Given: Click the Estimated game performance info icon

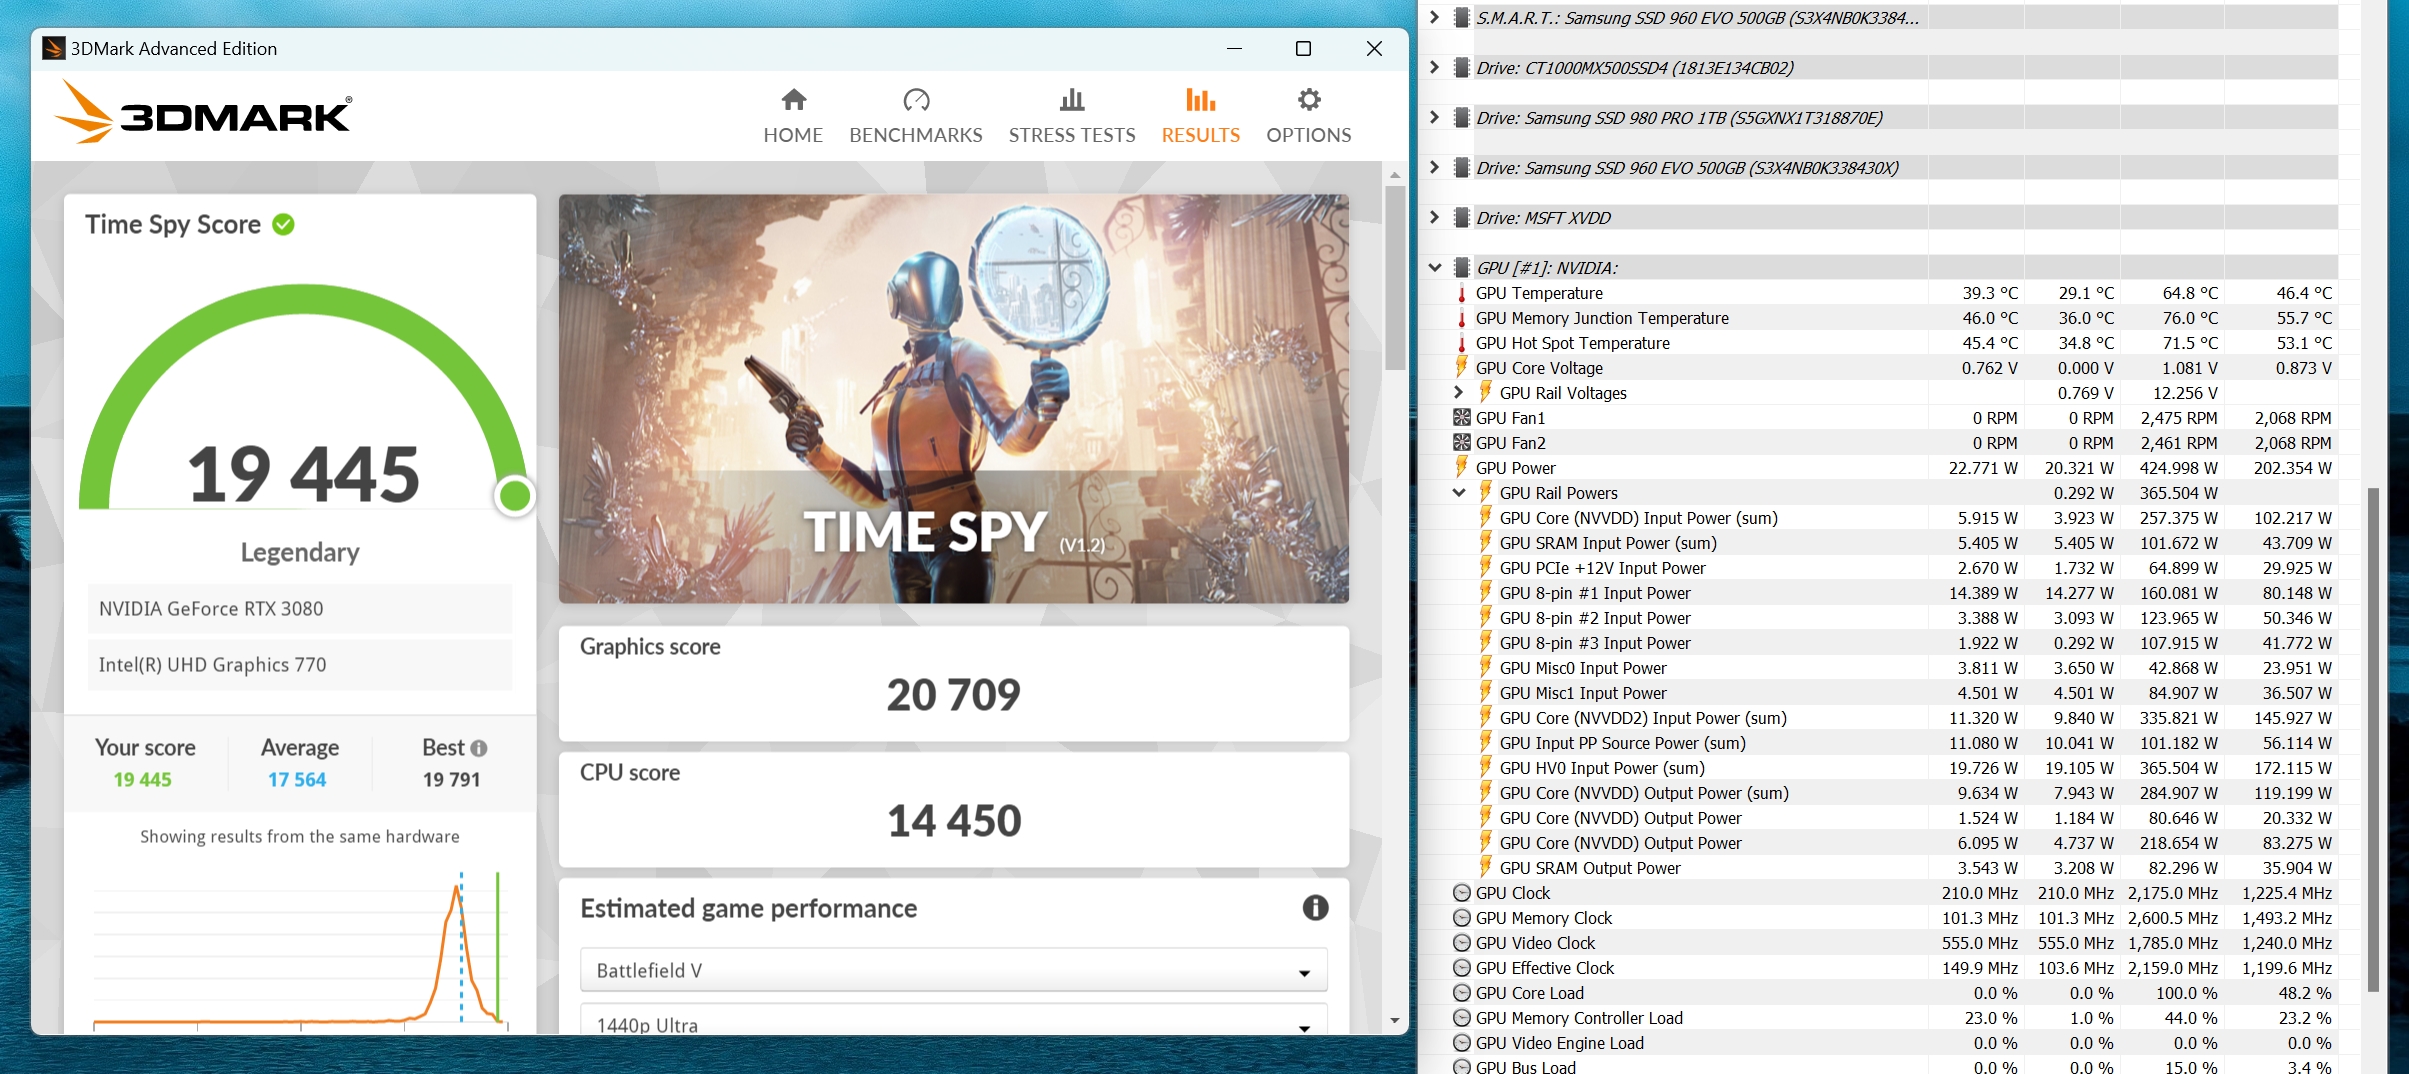Looking at the screenshot, I should point(1315,908).
